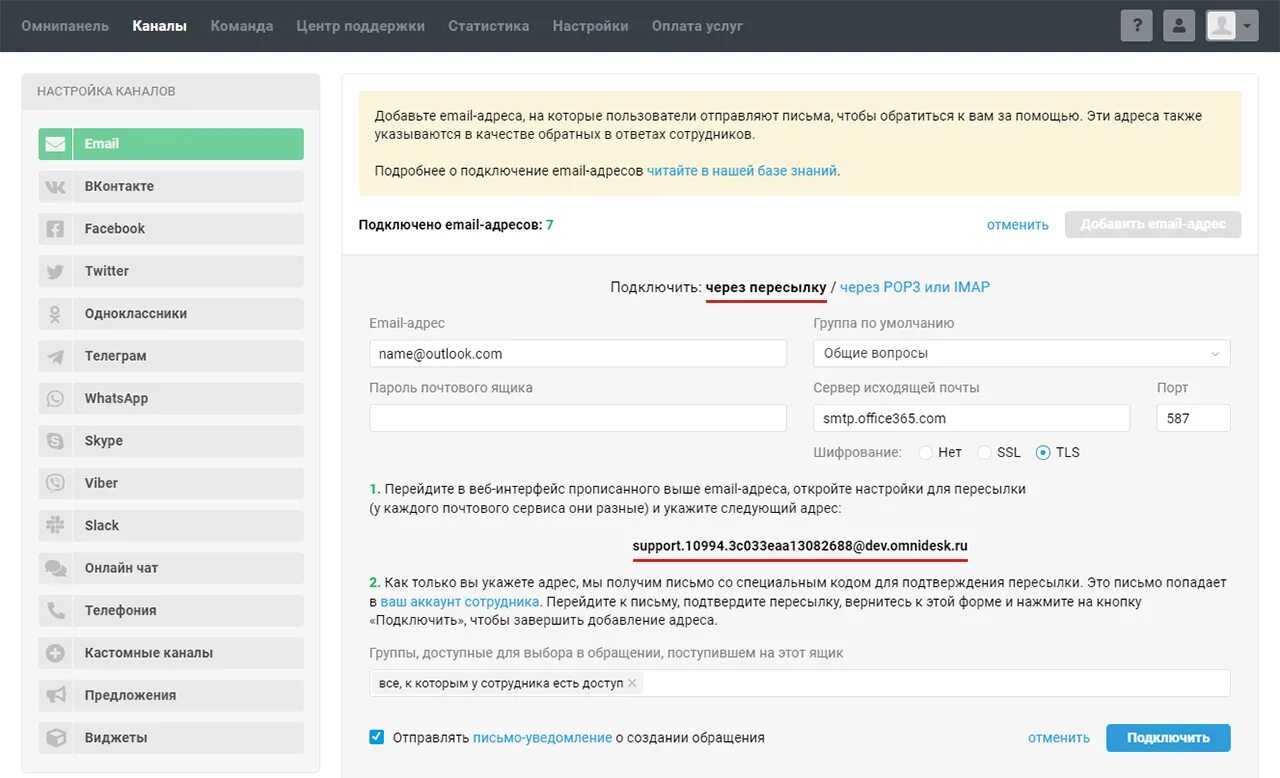
Task: Uncheck the письмо-уведомление checkbox
Action: tap(377, 737)
